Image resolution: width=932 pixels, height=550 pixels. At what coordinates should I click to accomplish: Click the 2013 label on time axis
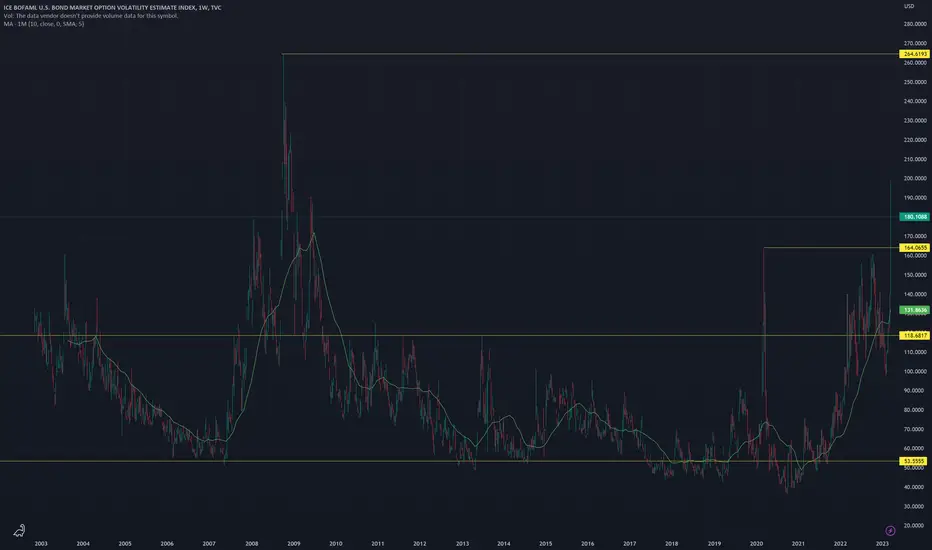click(462, 543)
